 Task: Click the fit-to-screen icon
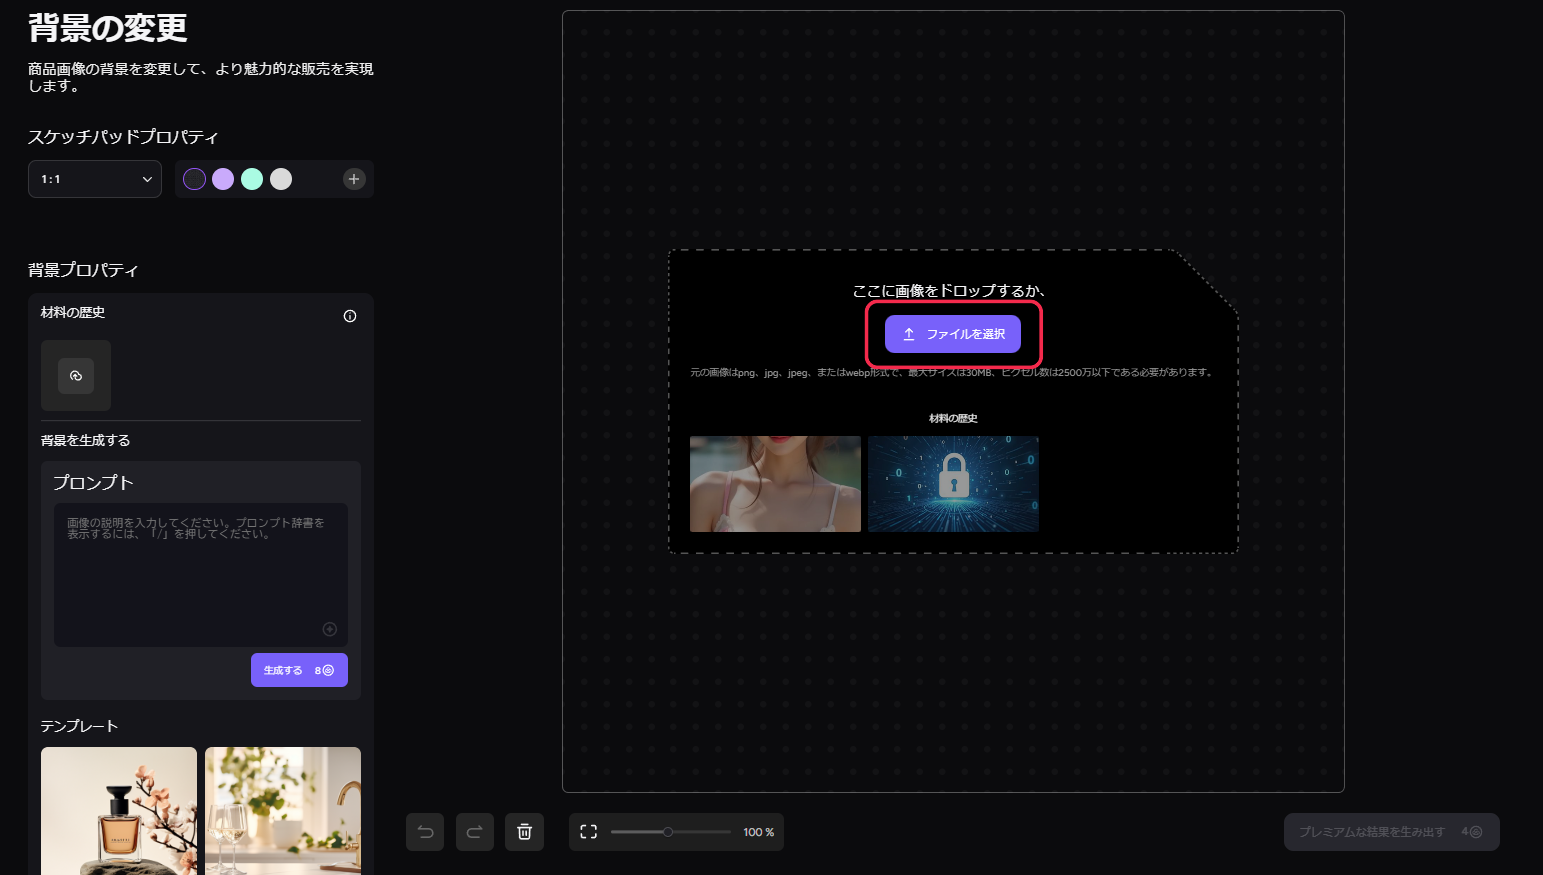[589, 832]
